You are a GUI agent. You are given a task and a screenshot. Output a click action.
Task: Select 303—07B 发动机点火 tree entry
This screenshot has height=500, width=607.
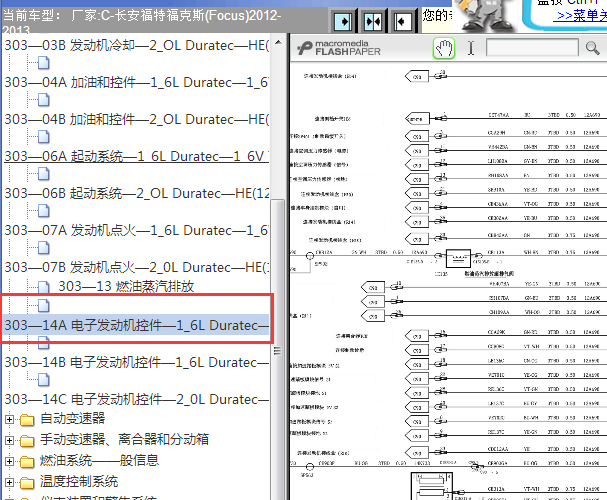click(136, 267)
